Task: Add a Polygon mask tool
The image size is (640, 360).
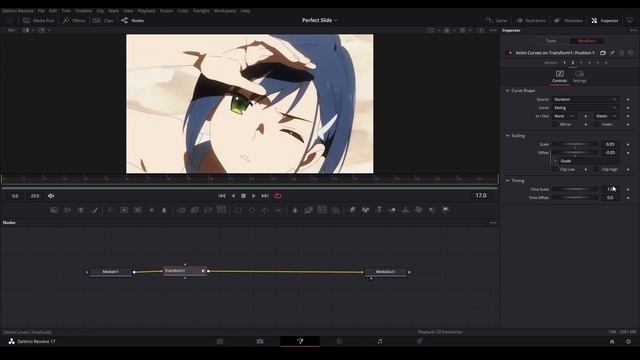Action: click(265, 210)
